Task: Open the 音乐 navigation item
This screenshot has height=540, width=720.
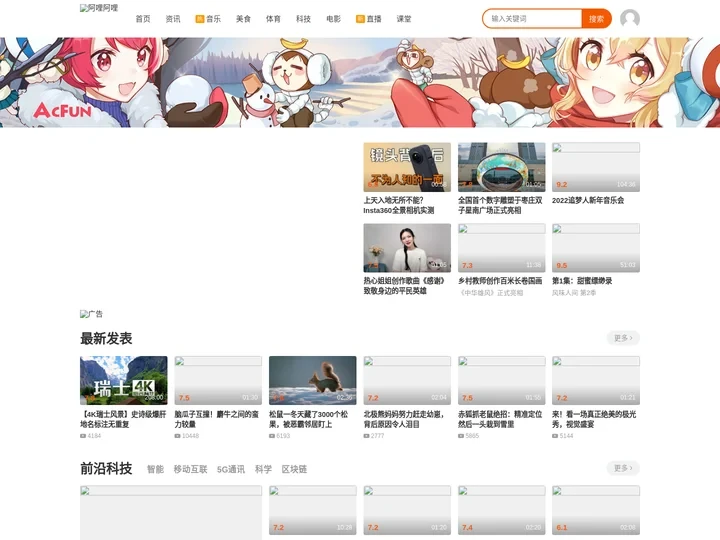Action: 213,19
